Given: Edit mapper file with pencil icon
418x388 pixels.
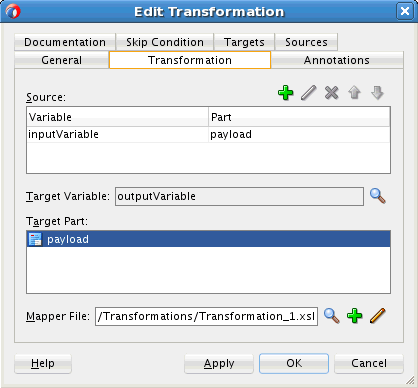Looking at the screenshot, I should tap(378, 316).
